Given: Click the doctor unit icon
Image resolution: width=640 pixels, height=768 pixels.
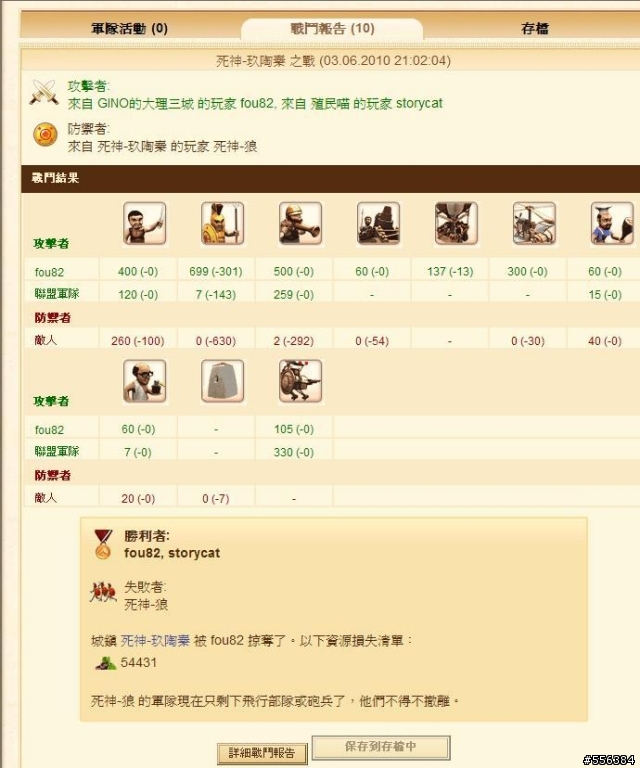Looking at the screenshot, I should (144, 381).
